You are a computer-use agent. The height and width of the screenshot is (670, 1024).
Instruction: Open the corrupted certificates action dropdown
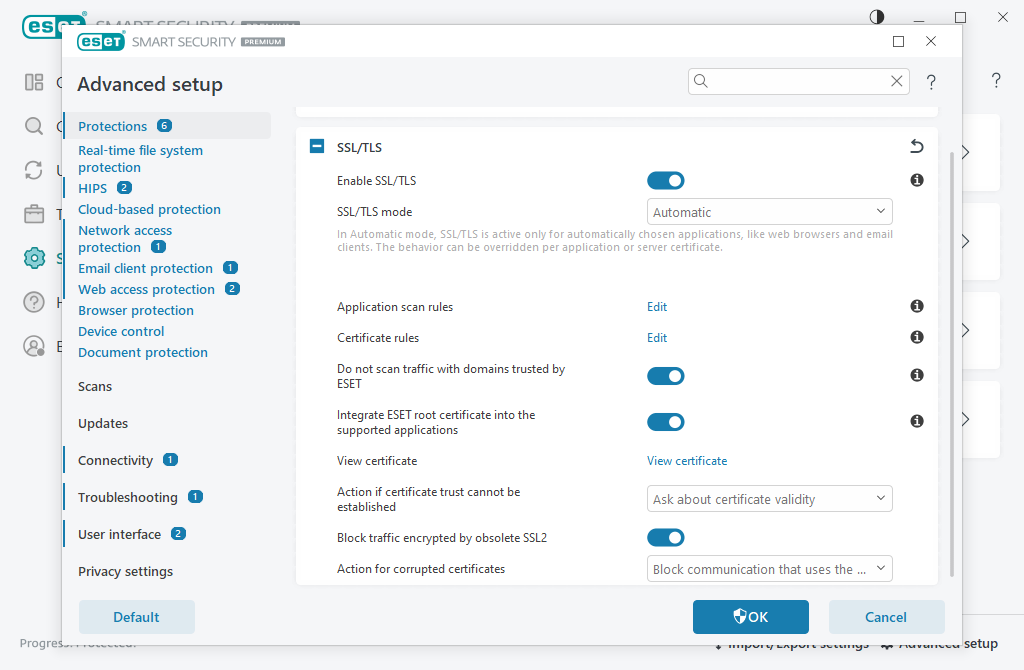coord(769,569)
